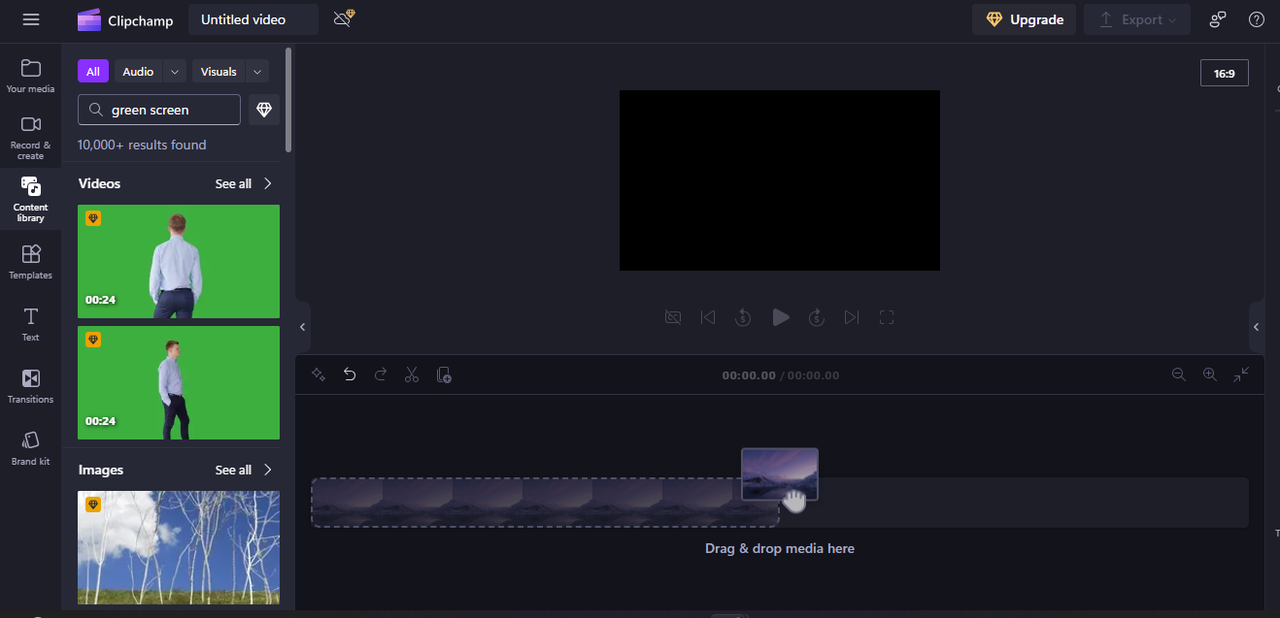Expand the right property panel arrow
The height and width of the screenshot is (618, 1280).
pyautogui.click(x=1257, y=327)
